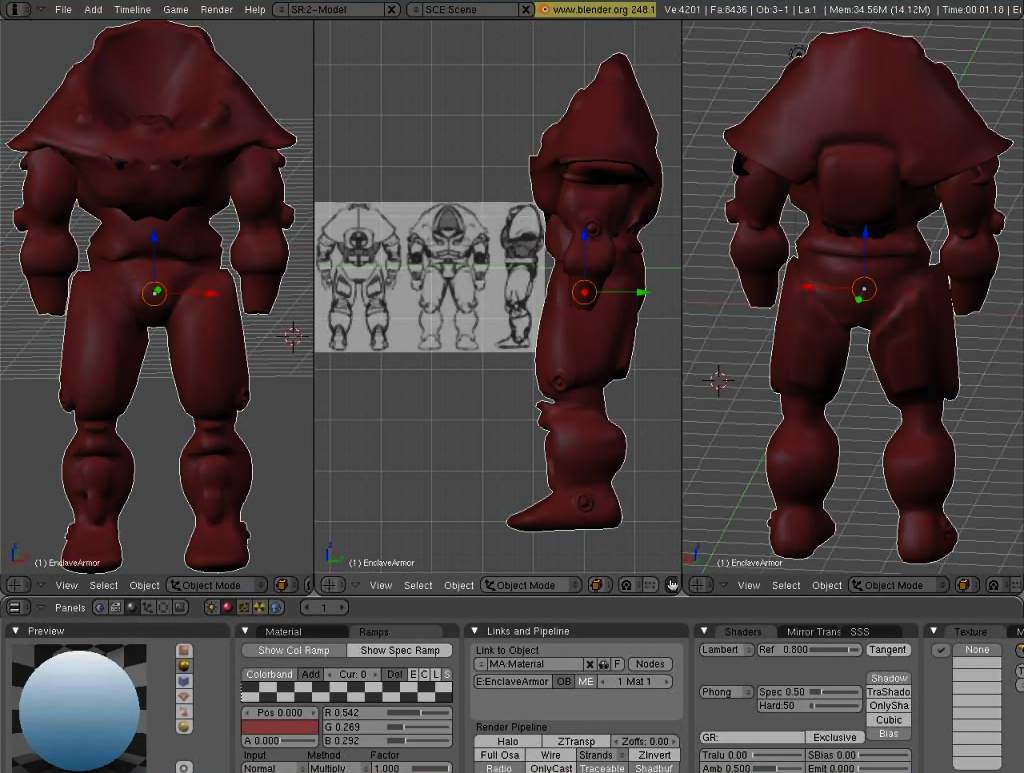Open the Lambert diffuse shader dropdown
Screen dimensions: 1024x773
(726, 650)
